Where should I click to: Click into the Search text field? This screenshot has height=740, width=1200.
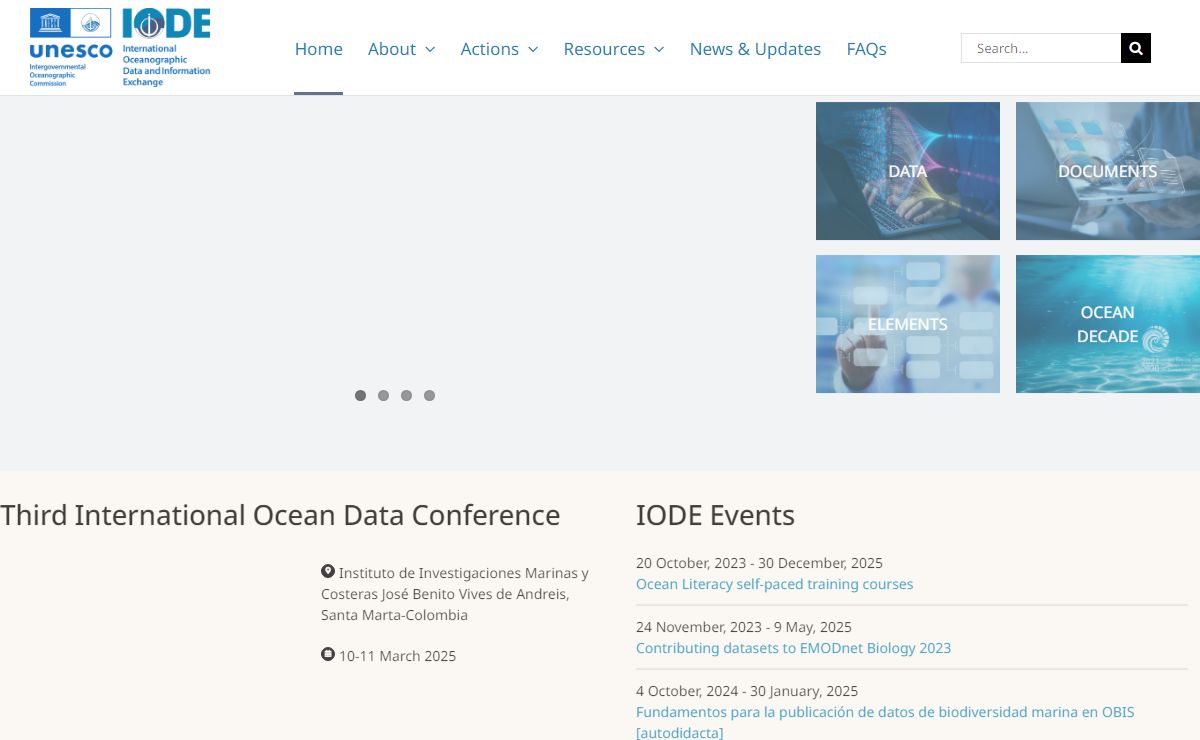coord(1040,48)
